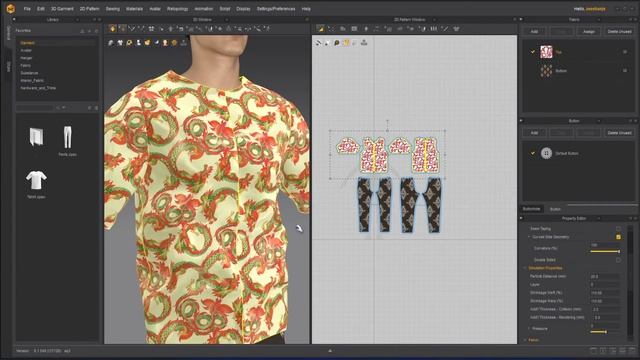The width and height of the screenshot is (640, 360).
Task: Click the rectangle tool icon in the 2D toolbar
Action: [354, 29]
